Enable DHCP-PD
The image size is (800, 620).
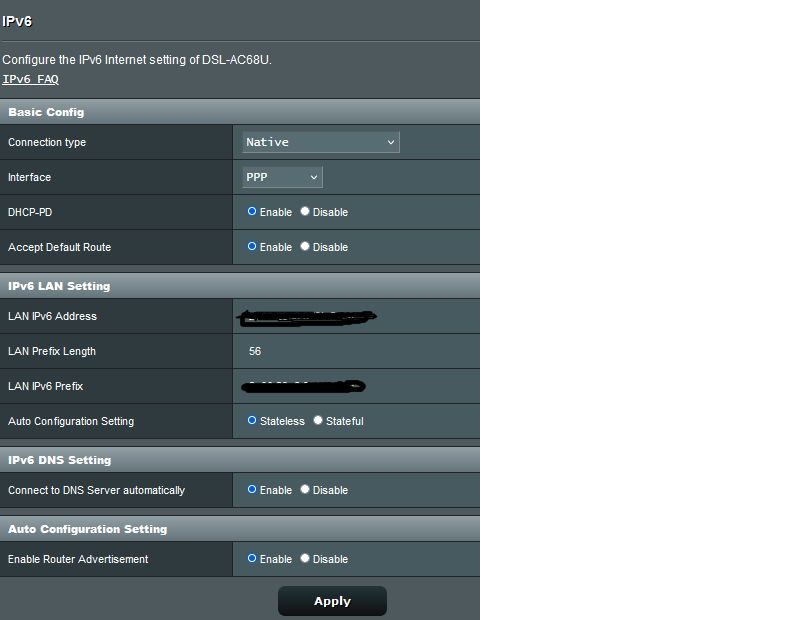(x=253, y=212)
